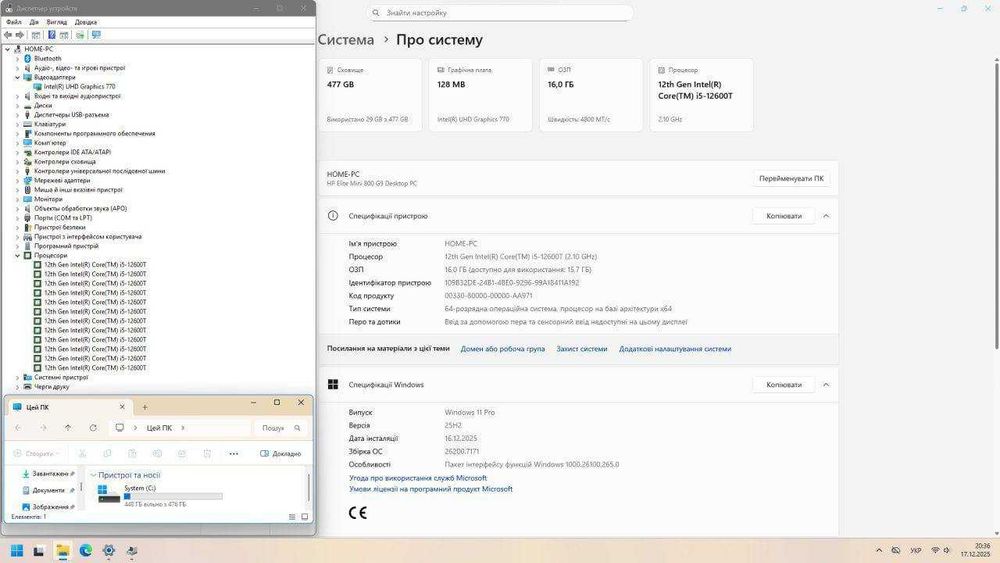Click File Explorer search box Пошук
The image size is (1000, 563).
281,428
